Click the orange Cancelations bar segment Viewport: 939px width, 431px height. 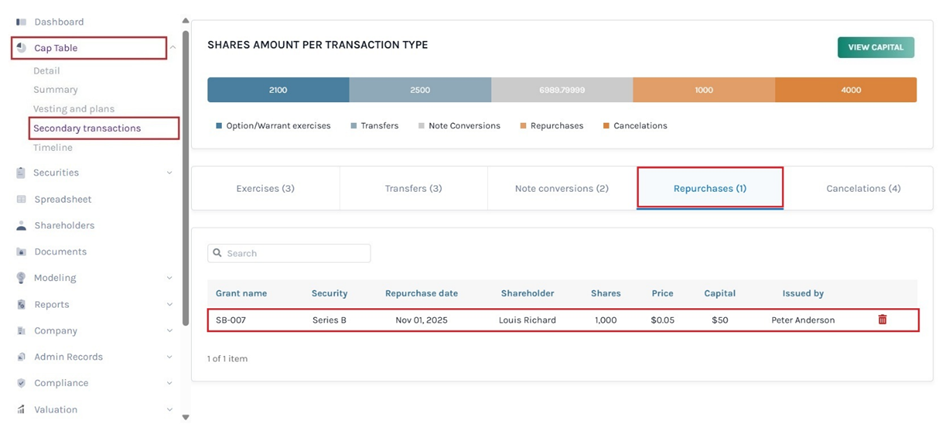click(x=850, y=90)
